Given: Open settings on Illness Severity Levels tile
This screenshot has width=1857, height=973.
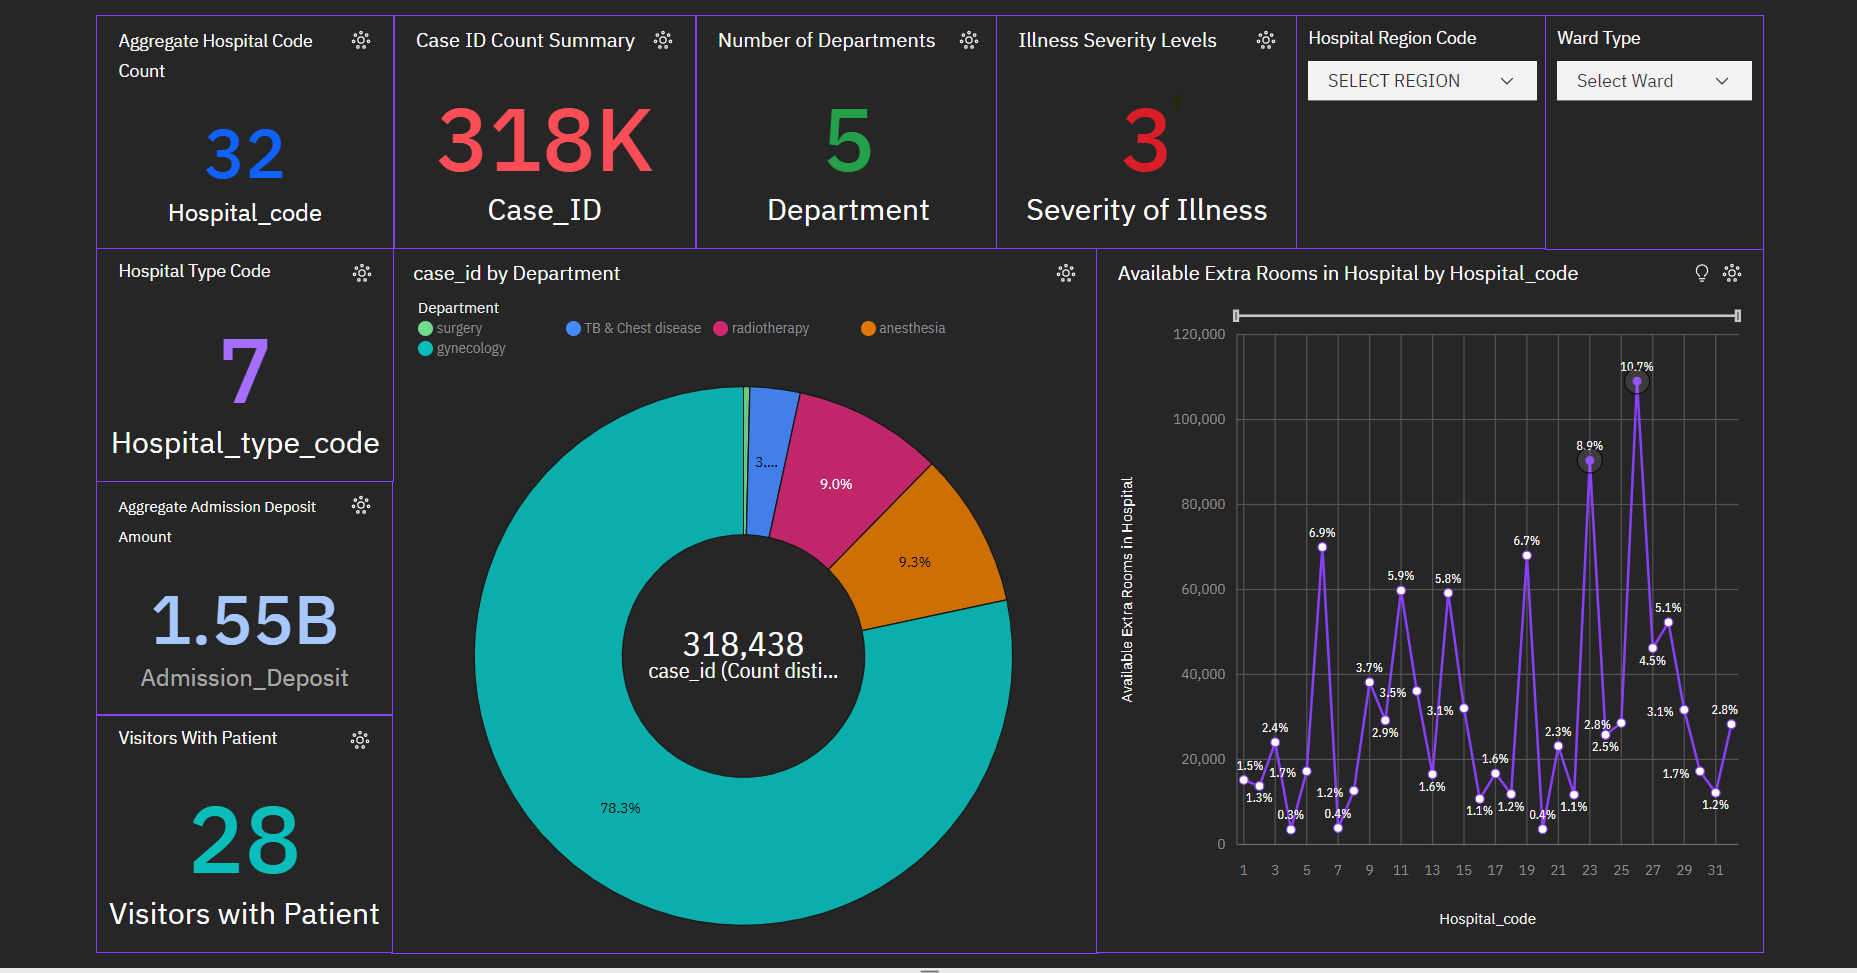Looking at the screenshot, I should 1266,40.
